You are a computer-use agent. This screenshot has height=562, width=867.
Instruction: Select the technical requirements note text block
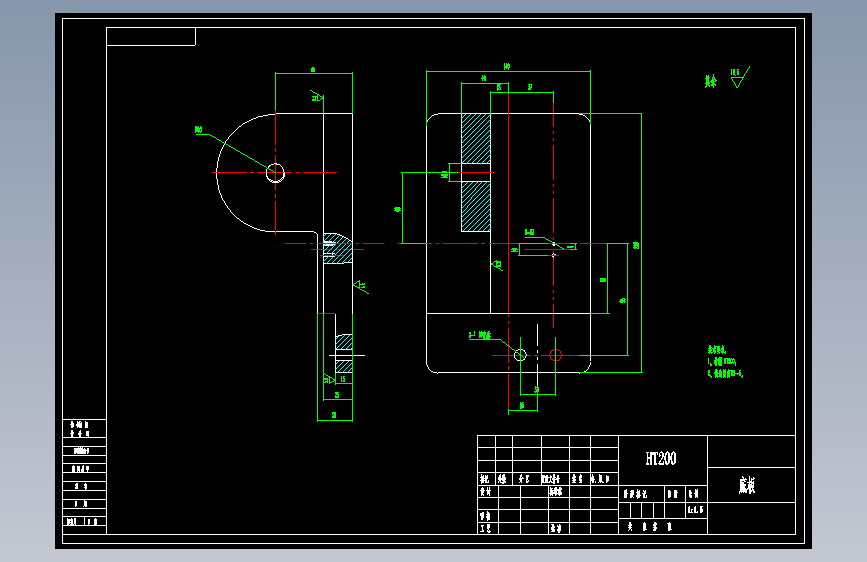pyautogui.click(x=725, y=362)
